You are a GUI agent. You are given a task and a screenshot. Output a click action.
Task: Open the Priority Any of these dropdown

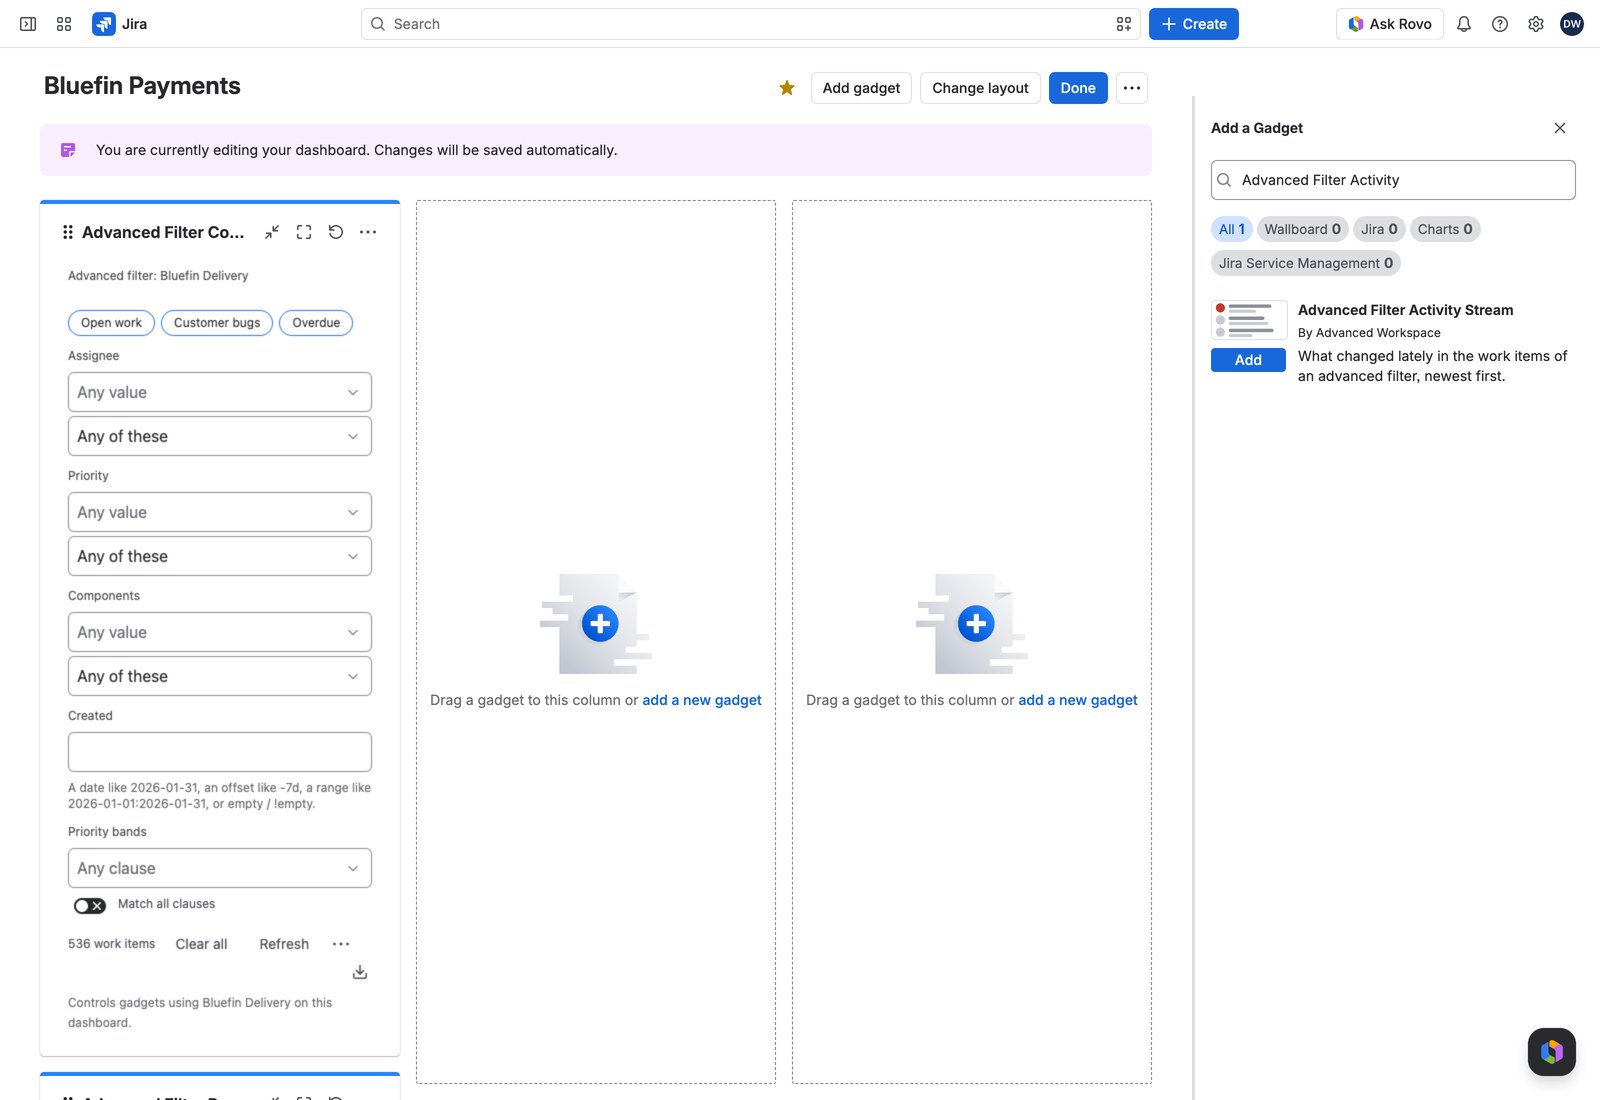tap(220, 556)
